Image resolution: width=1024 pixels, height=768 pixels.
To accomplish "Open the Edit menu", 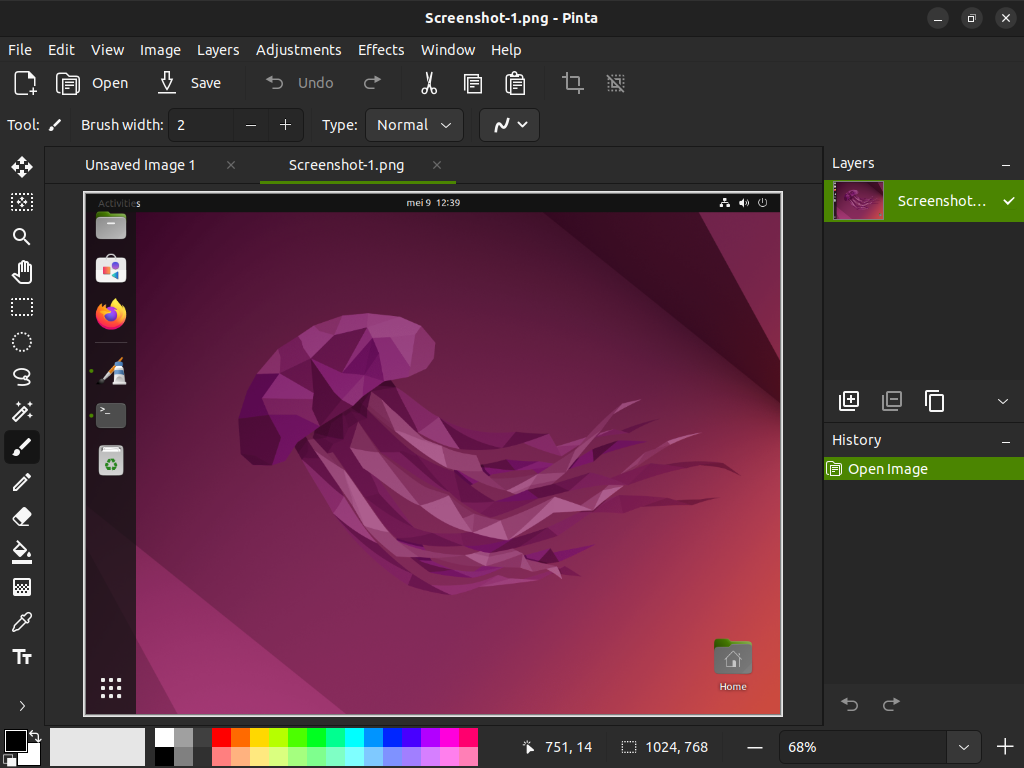I will [x=61, y=50].
